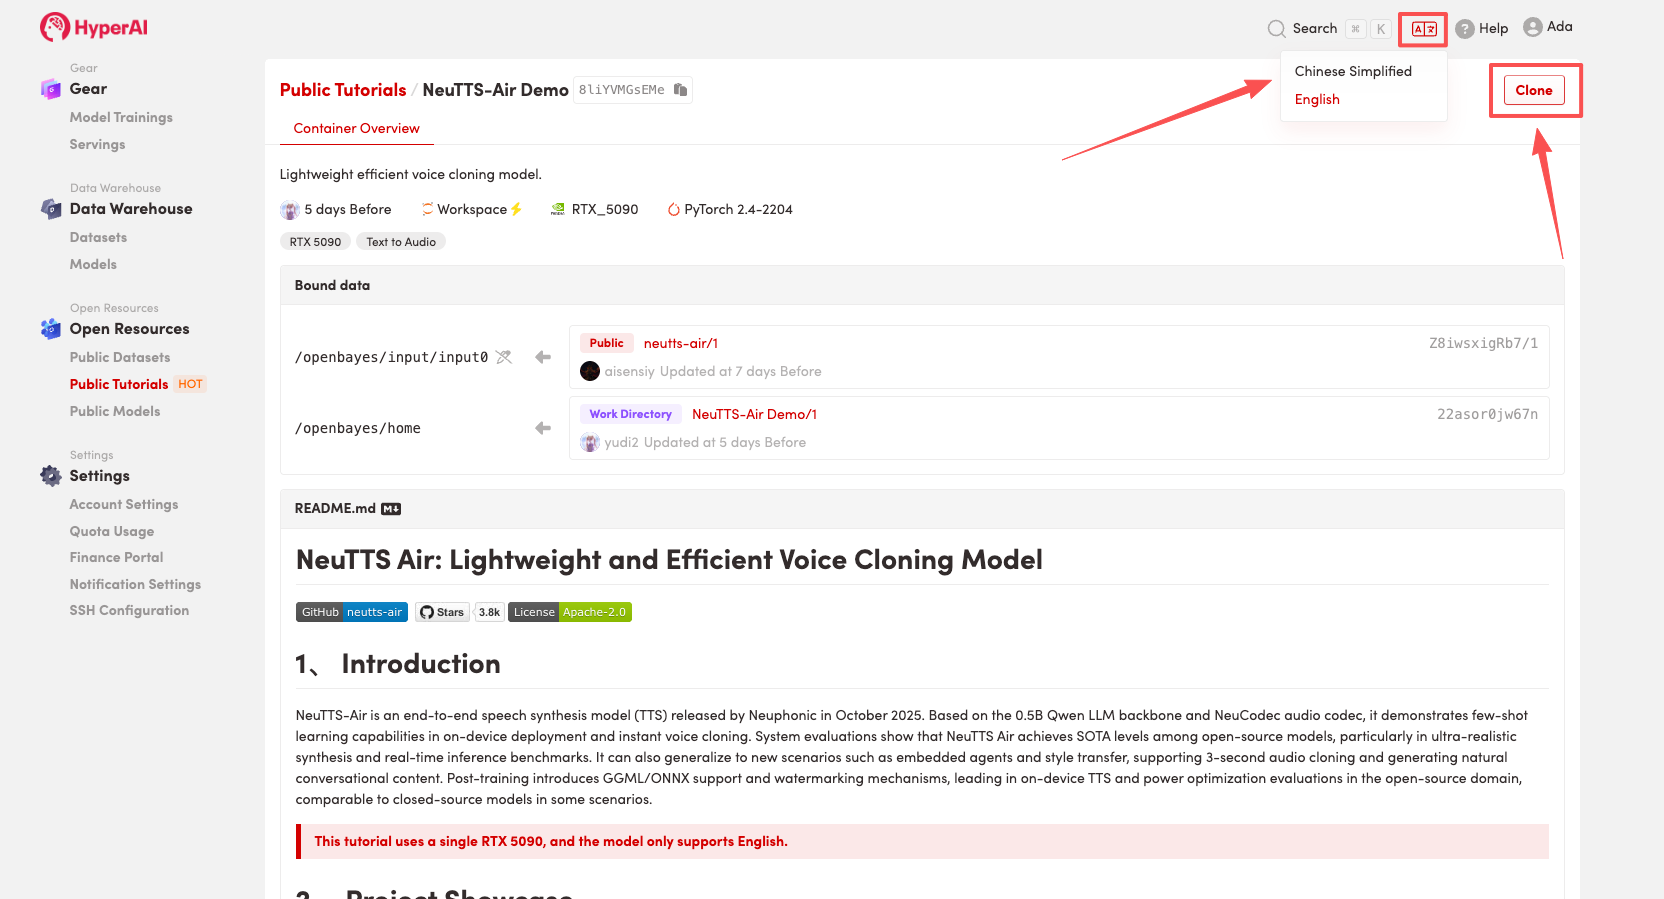The width and height of the screenshot is (1664, 899).
Task: Click the Settings cog icon
Action: point(51,476)
